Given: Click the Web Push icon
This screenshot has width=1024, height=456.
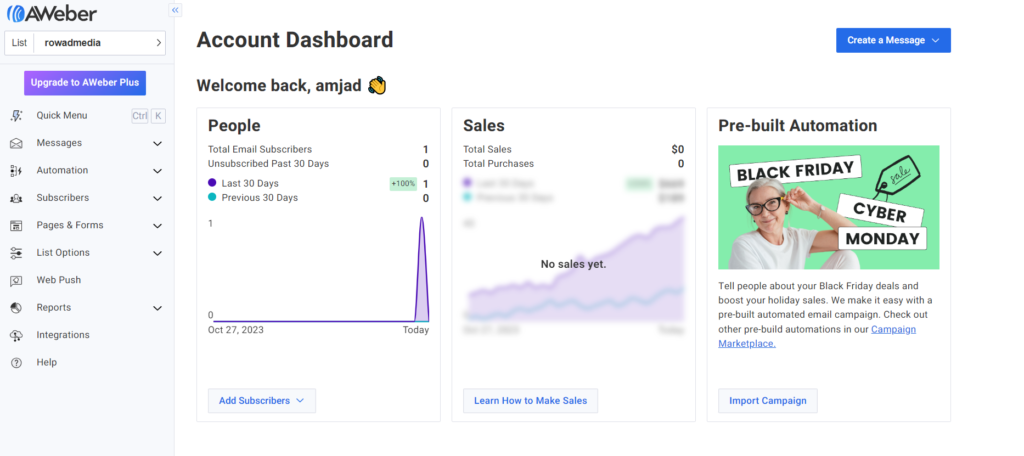Looking at the screenshot, I should coord(16,280).
